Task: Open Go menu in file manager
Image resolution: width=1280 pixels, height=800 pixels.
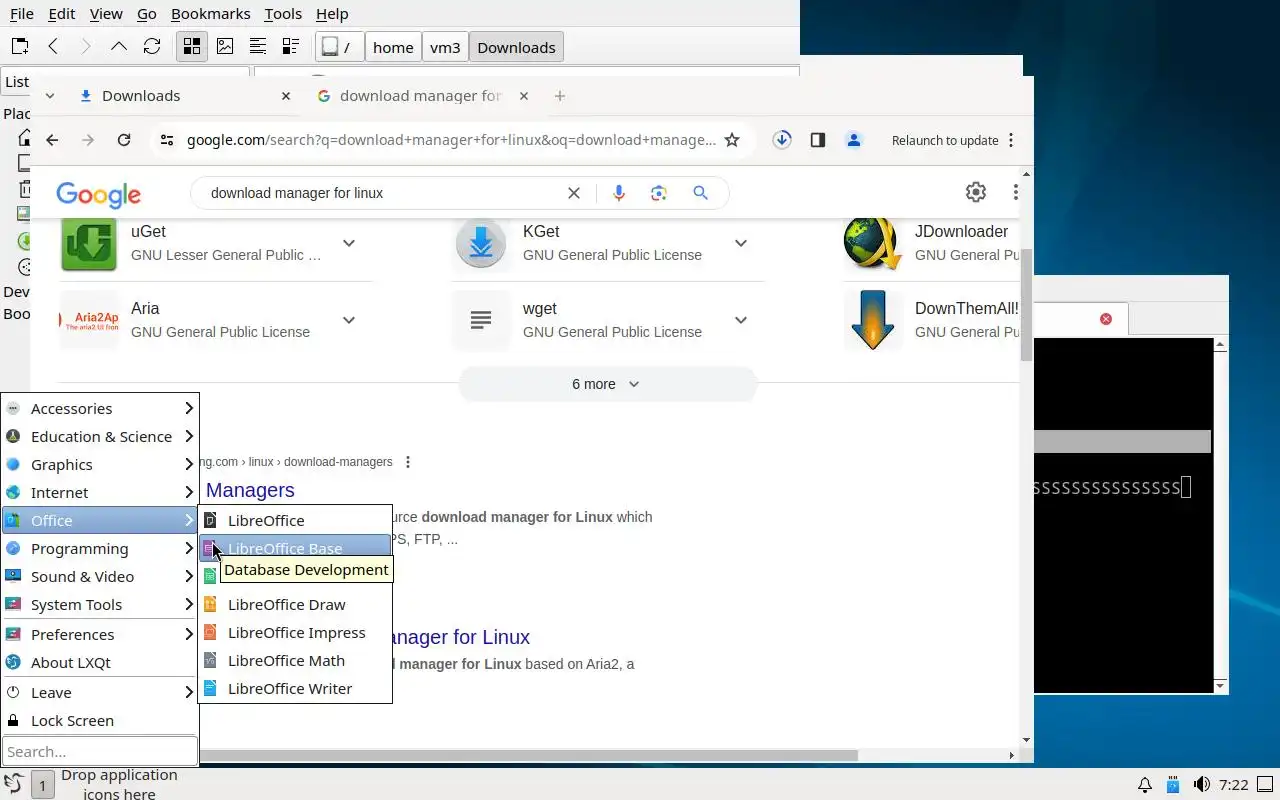Action: [x=147, y=14]
